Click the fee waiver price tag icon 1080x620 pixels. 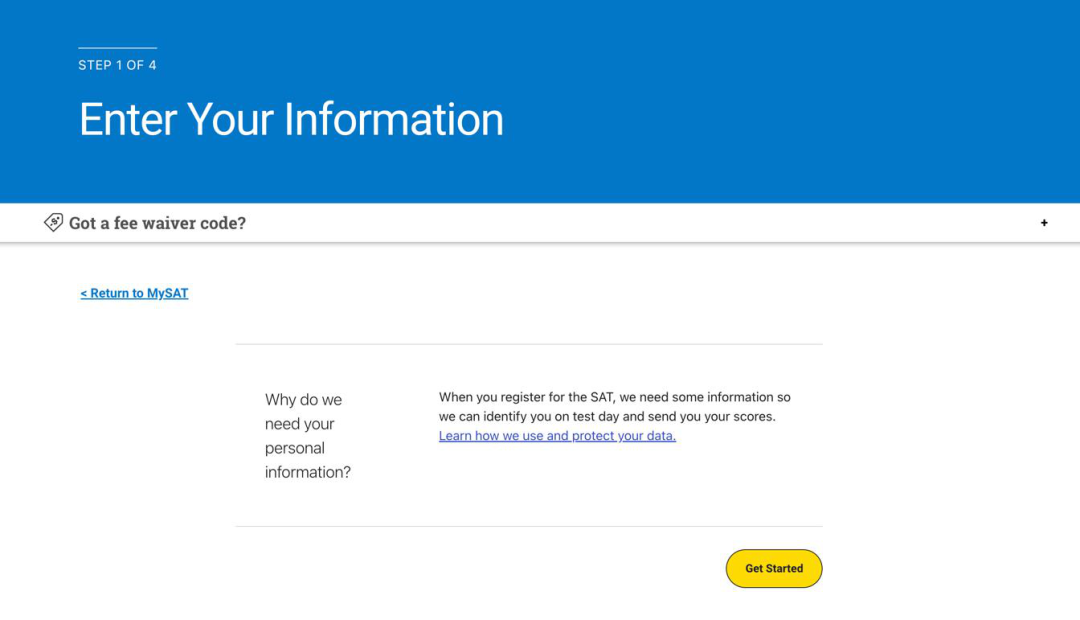53,222
